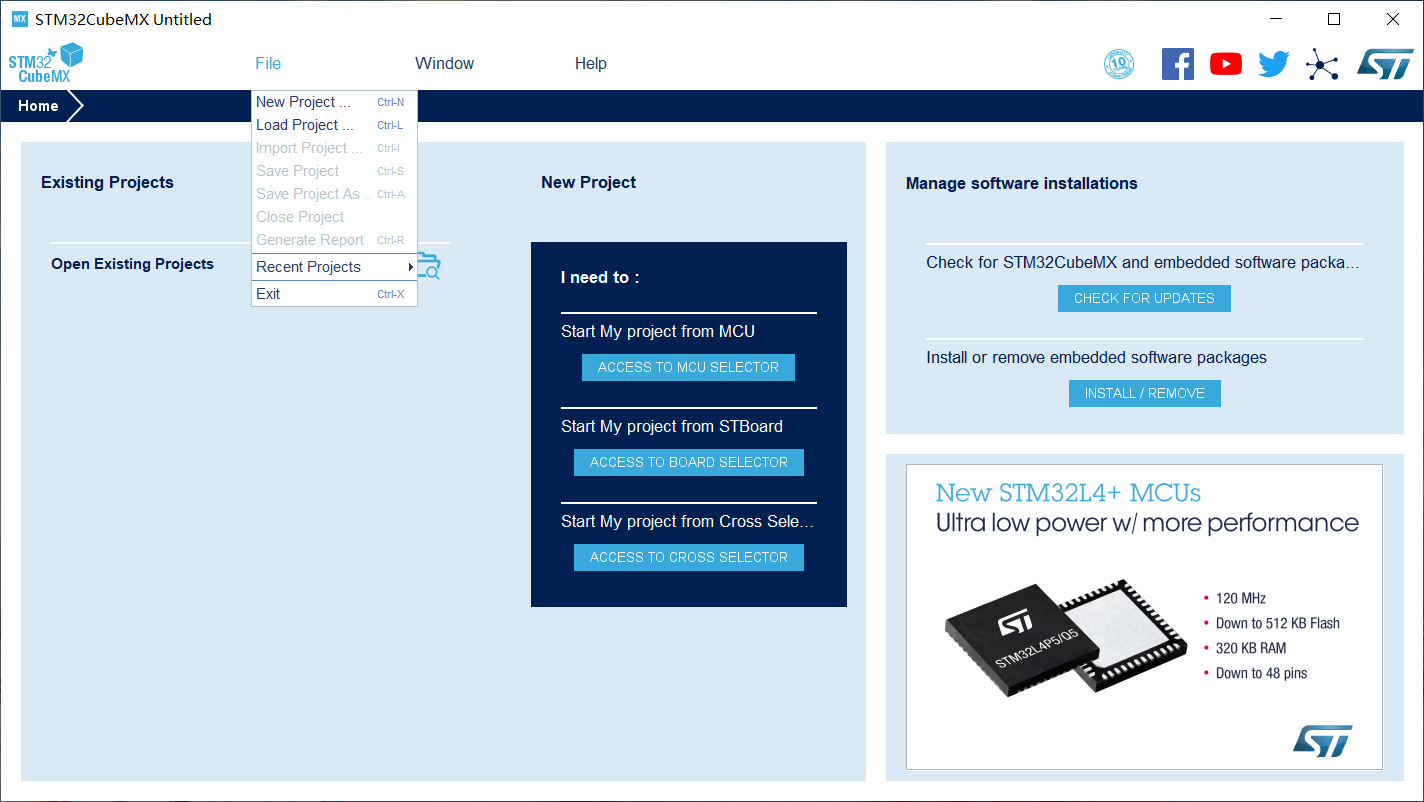Open the Window menu
The width and height of the screenshot is (1424, 802).
coord(444,63)
